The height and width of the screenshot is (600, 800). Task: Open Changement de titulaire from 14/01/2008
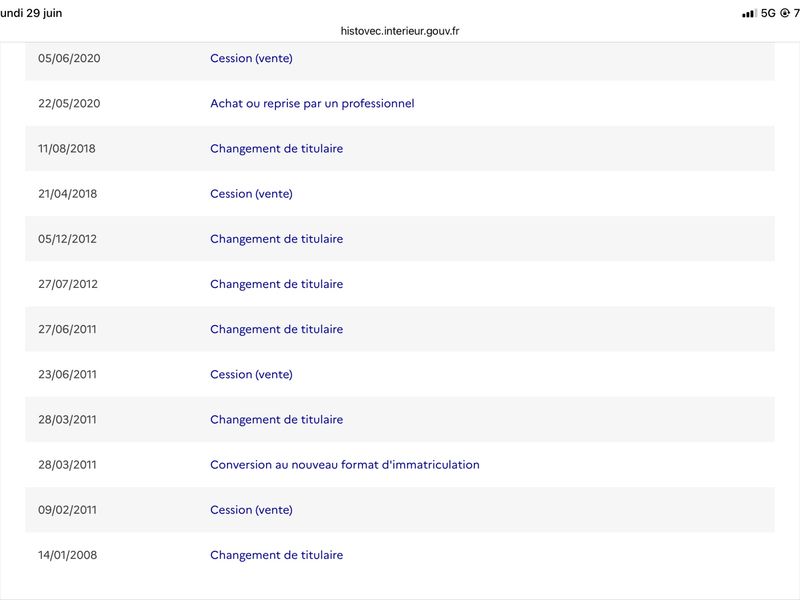[x=277, y=555]
